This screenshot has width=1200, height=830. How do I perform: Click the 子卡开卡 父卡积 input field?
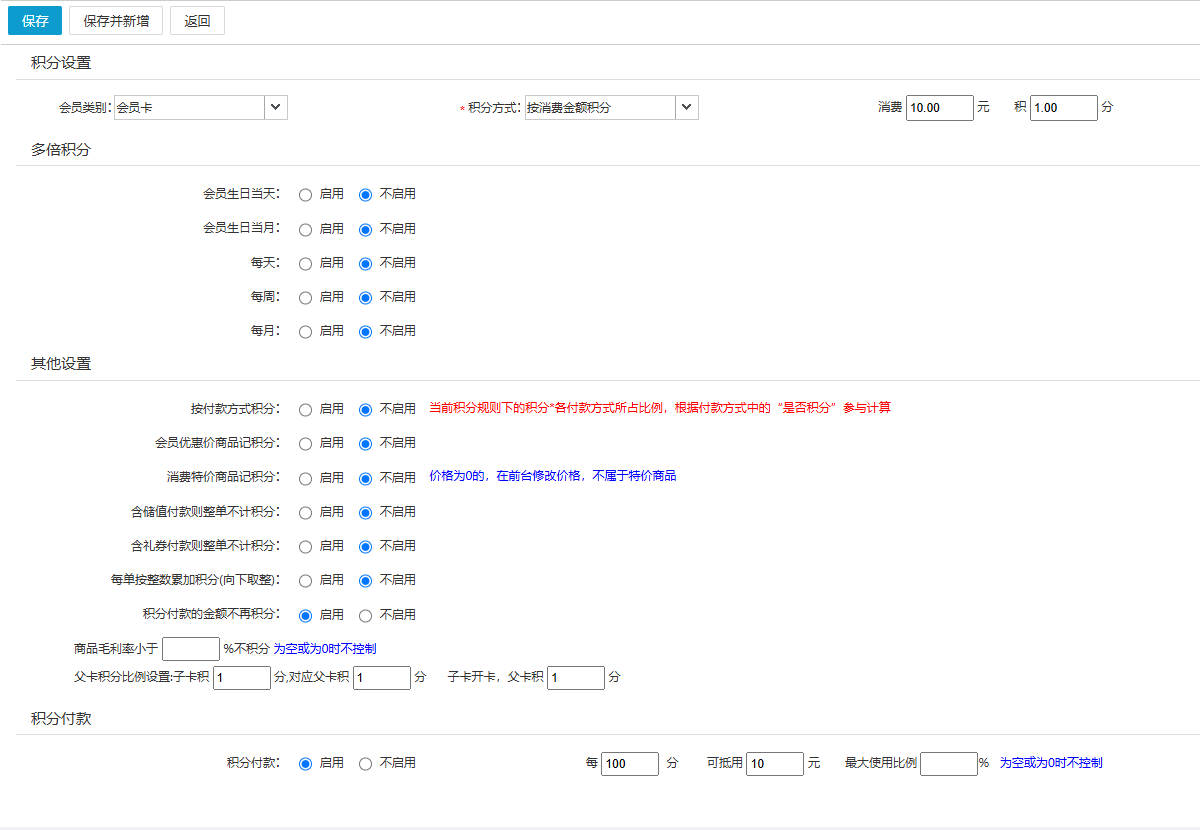(x=575, y=678)
